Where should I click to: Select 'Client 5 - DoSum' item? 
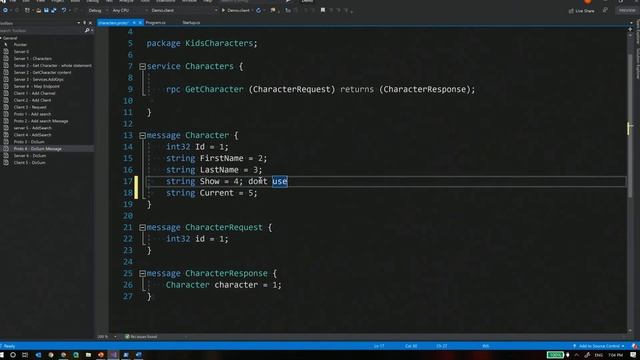click(30, 162)
